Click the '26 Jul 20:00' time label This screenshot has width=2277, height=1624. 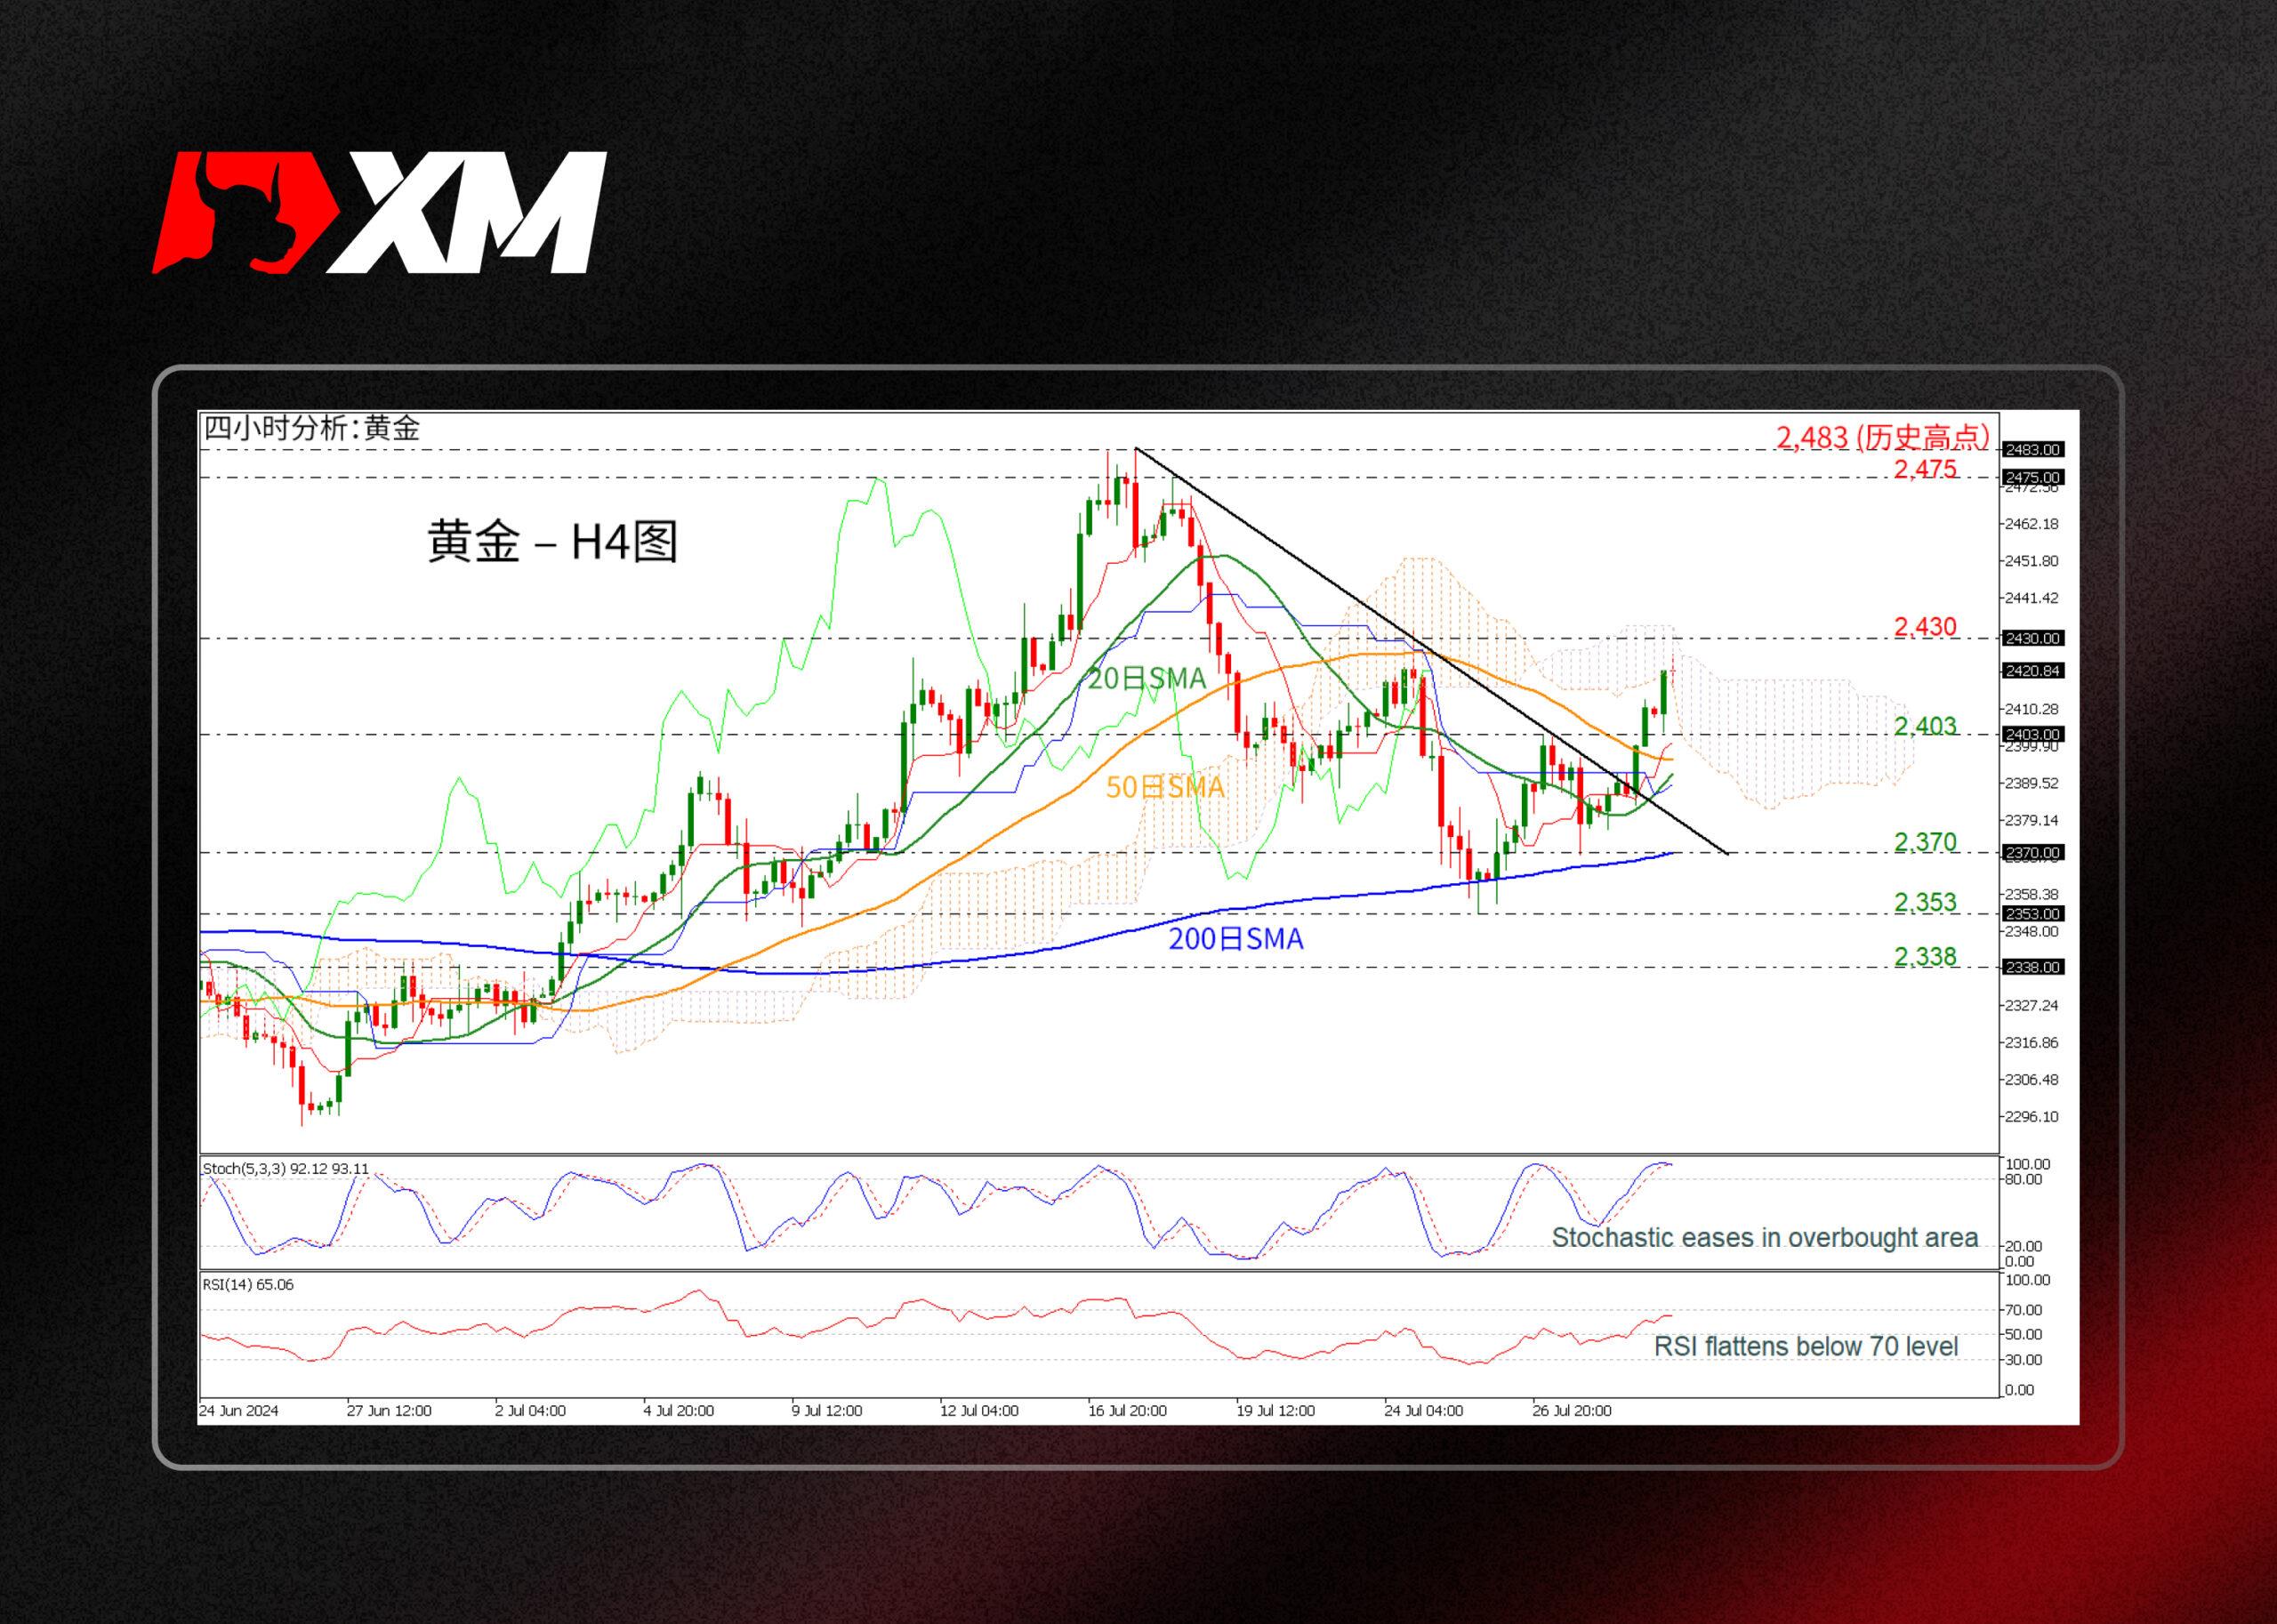click(1571, 1411)
